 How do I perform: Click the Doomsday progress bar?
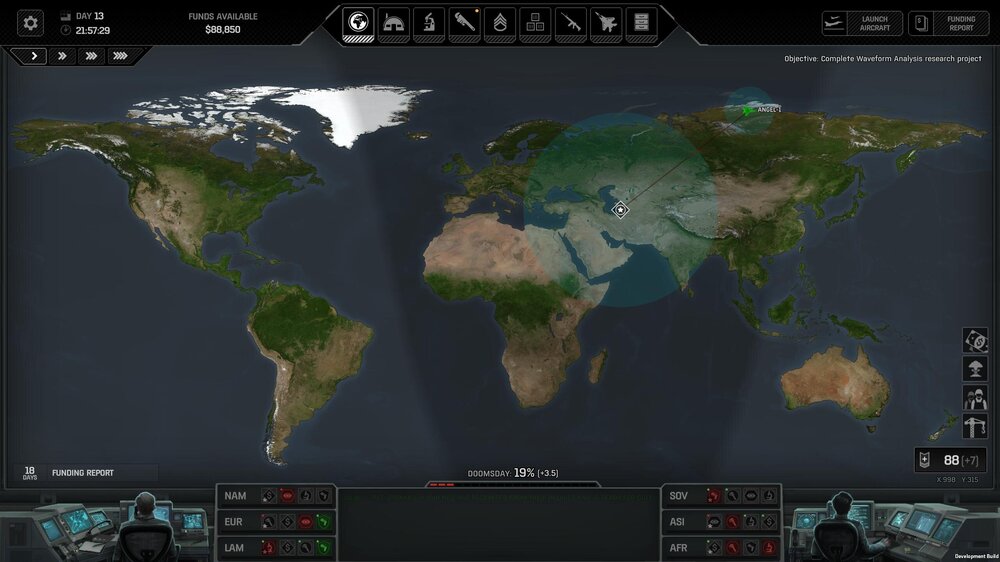pyautogui.click(x=513, y=485)
